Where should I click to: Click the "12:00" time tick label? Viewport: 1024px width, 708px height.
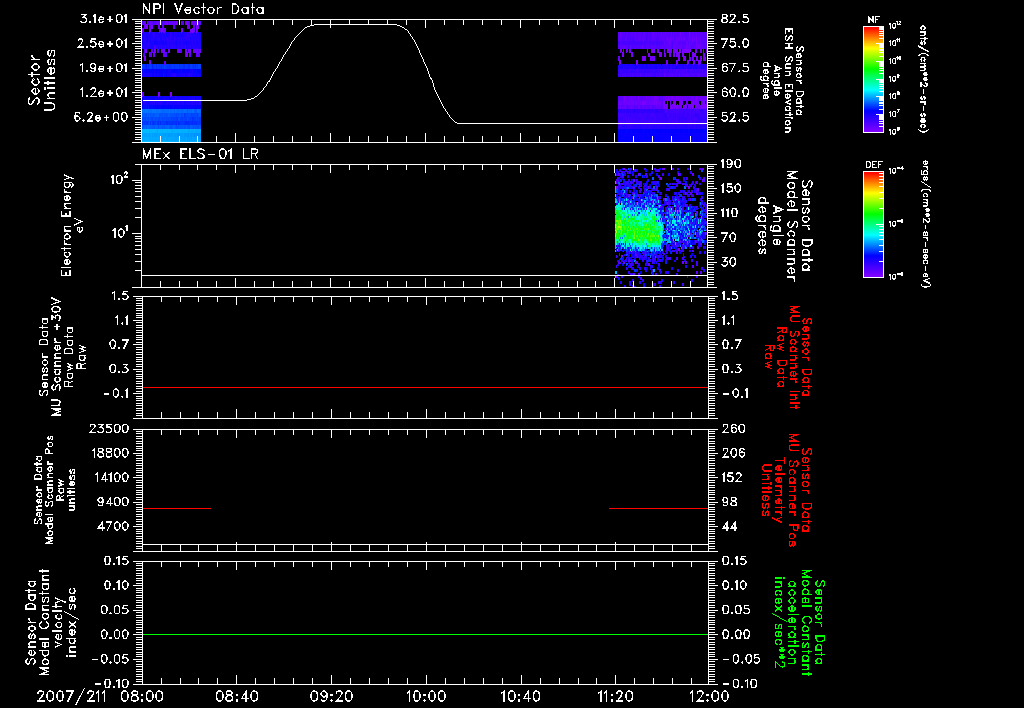click(x=709, y=696)
